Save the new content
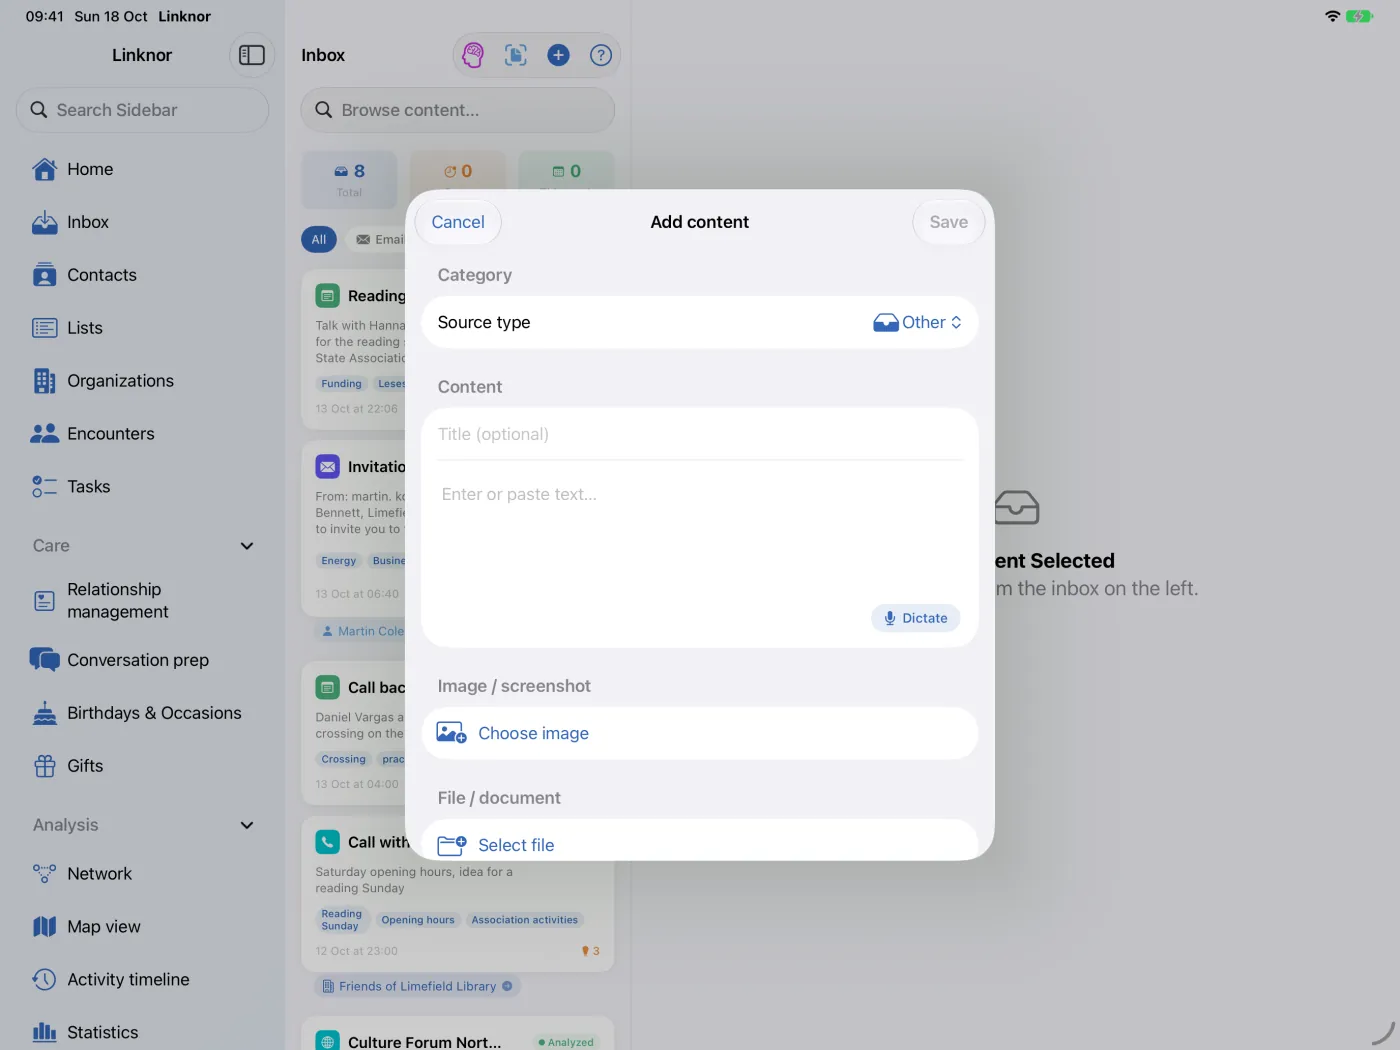 click(x=949, y=222)
